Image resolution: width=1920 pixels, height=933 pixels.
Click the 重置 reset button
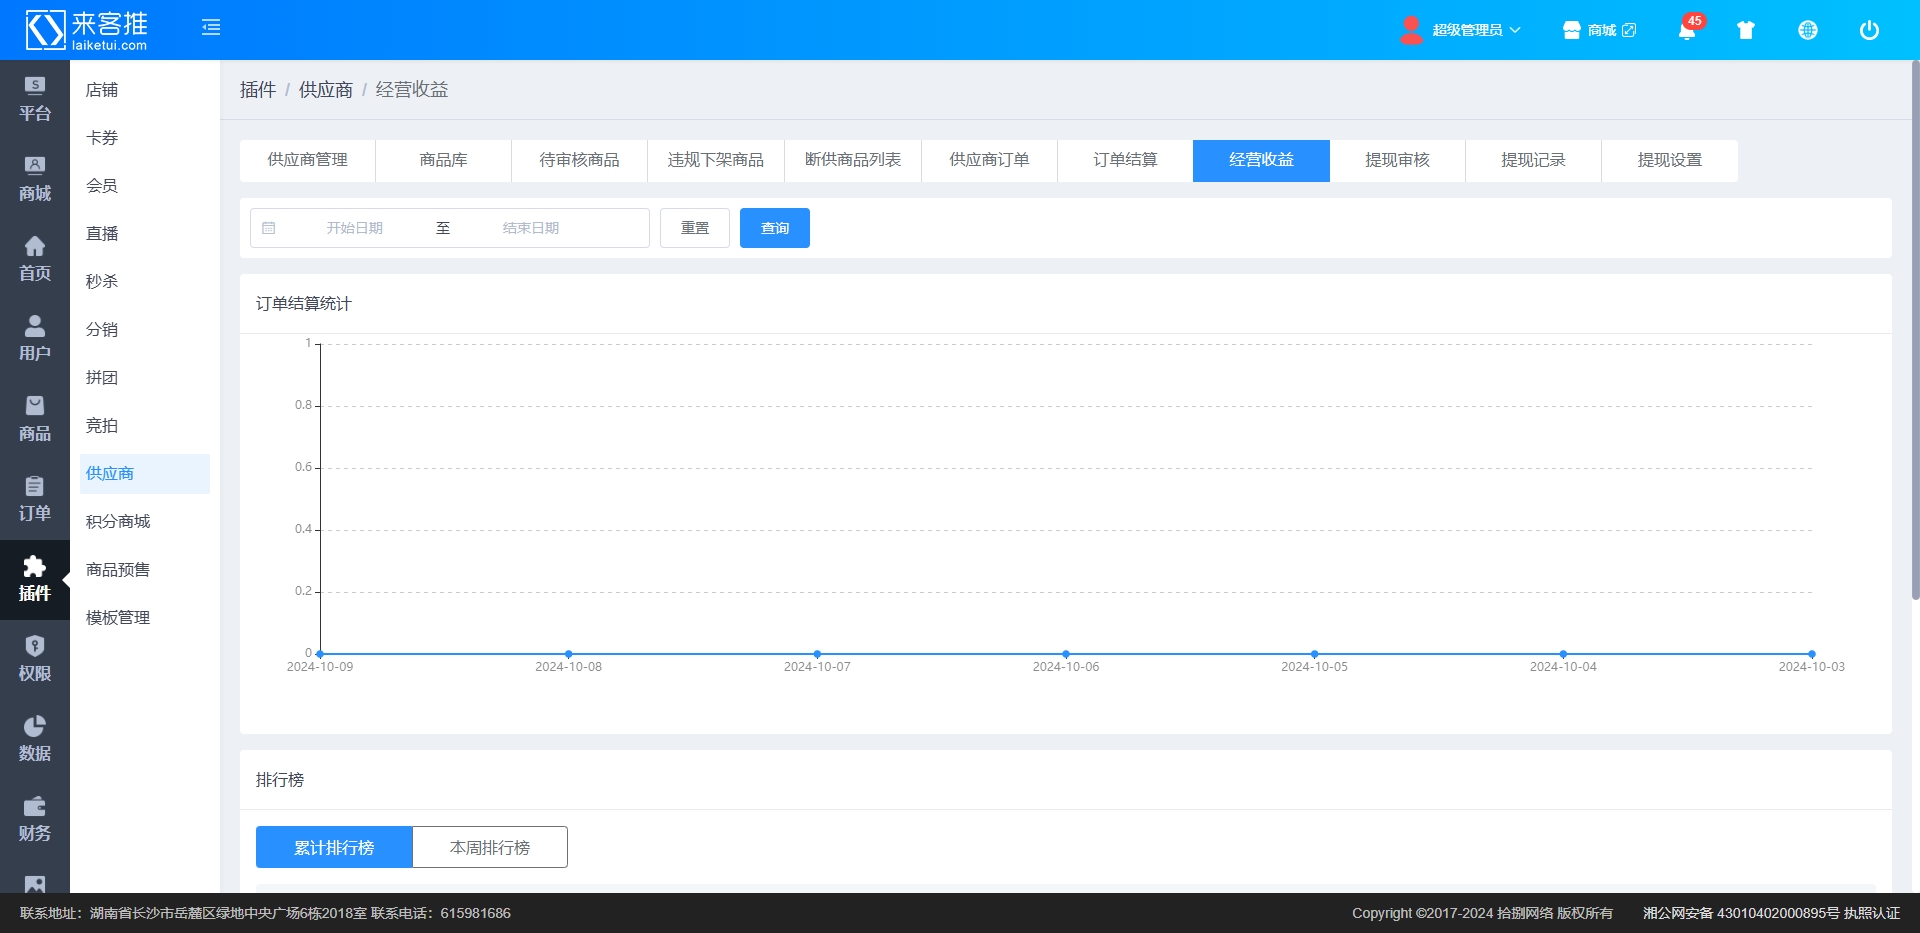tap(695, 228)
